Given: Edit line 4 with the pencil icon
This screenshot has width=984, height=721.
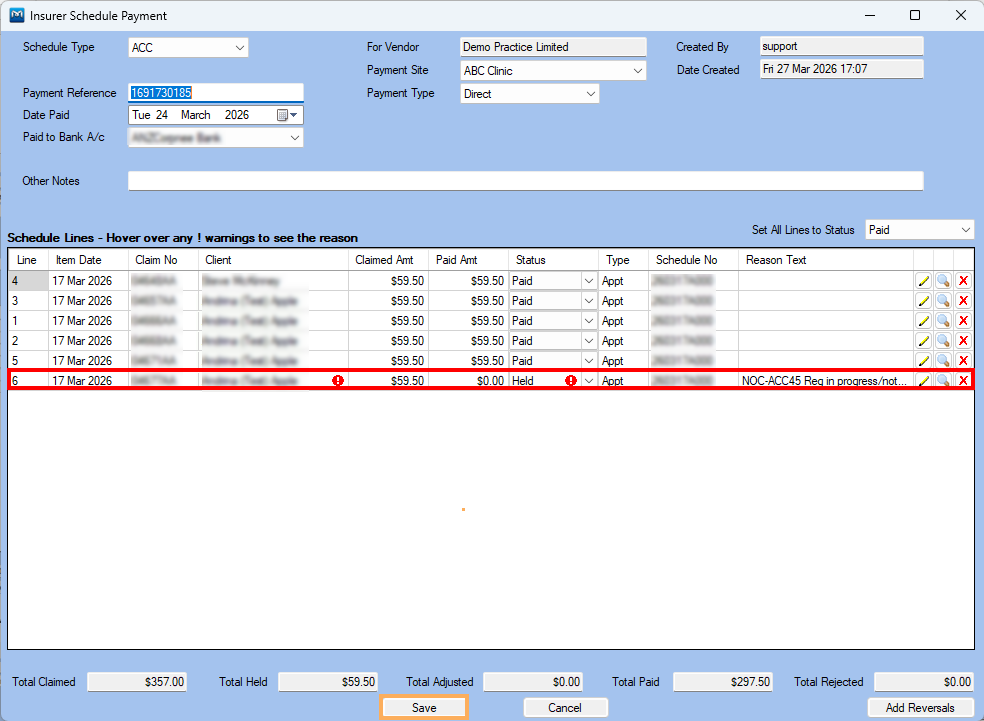Looking at the screenshot, I should [923, 281].
